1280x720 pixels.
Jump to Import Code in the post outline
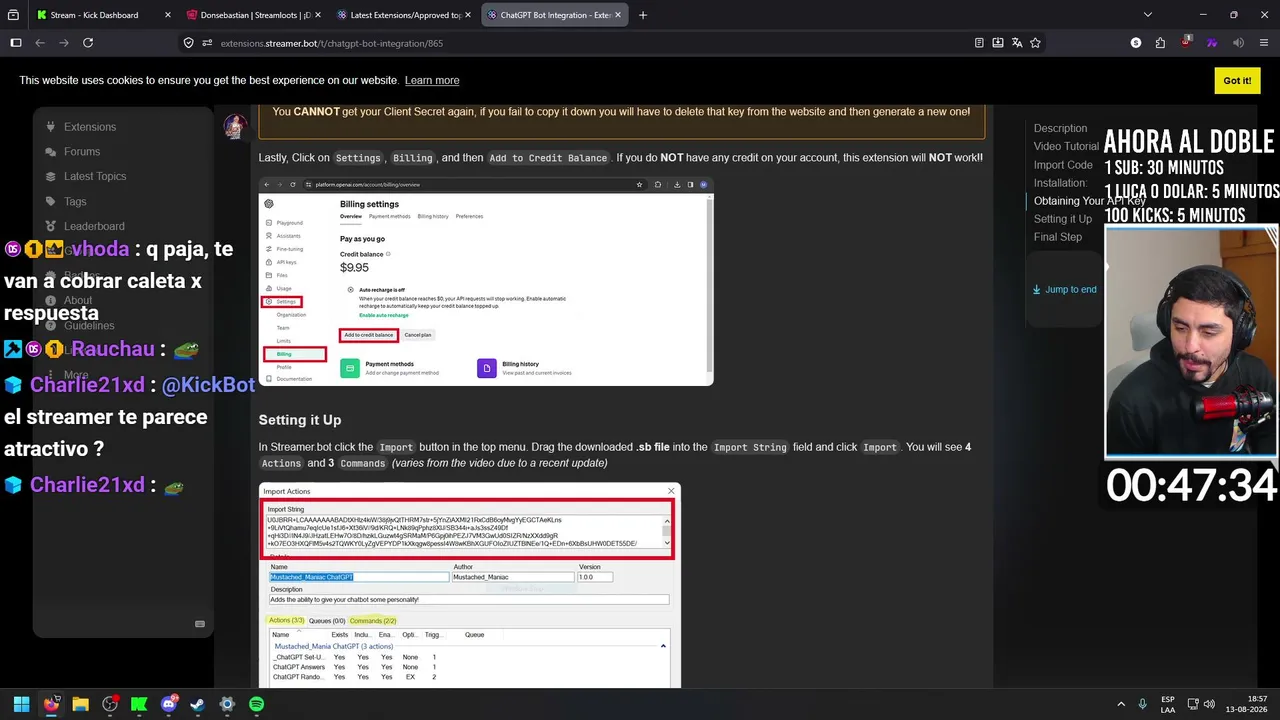click(1063, 165)
